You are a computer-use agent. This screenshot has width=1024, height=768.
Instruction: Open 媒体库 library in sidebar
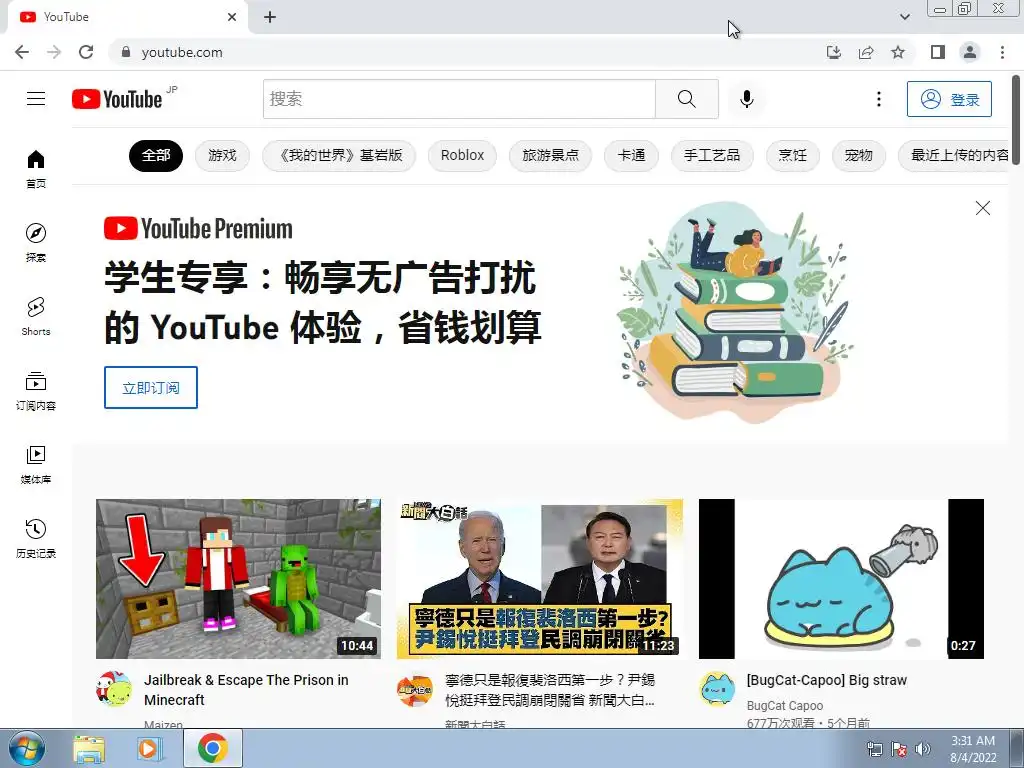tap(36, 464)
